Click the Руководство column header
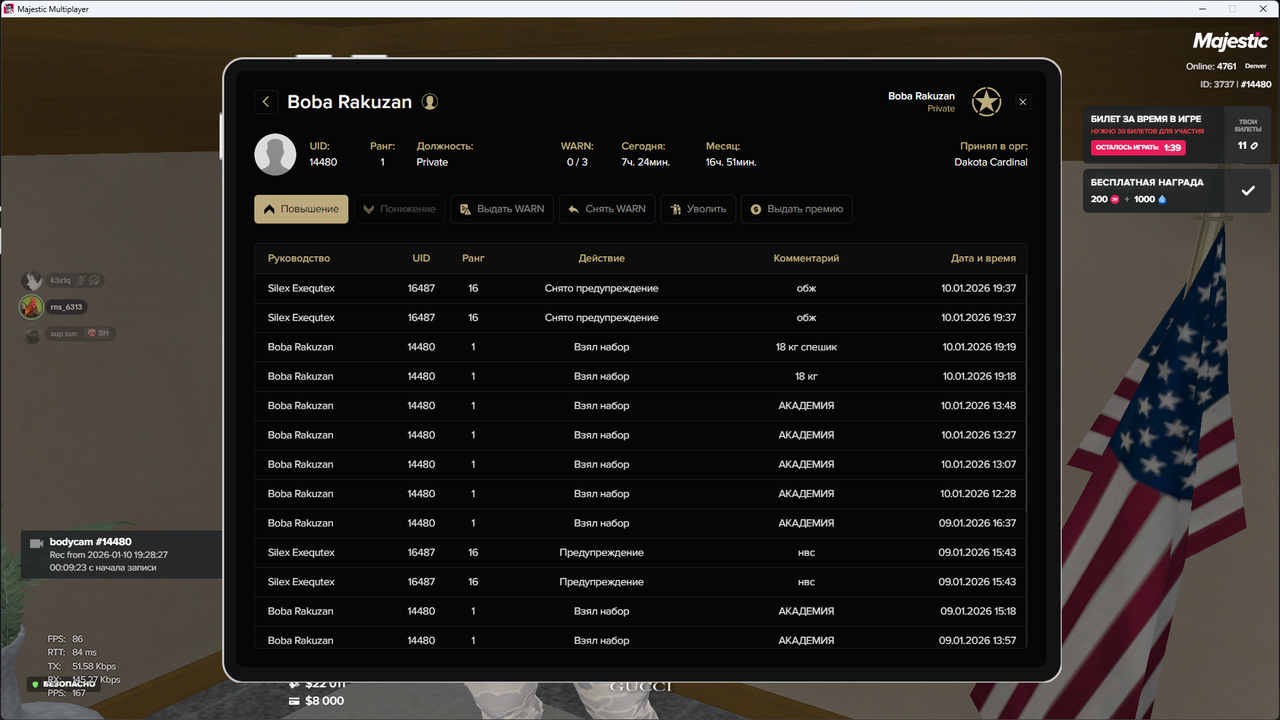 (299, 258)
